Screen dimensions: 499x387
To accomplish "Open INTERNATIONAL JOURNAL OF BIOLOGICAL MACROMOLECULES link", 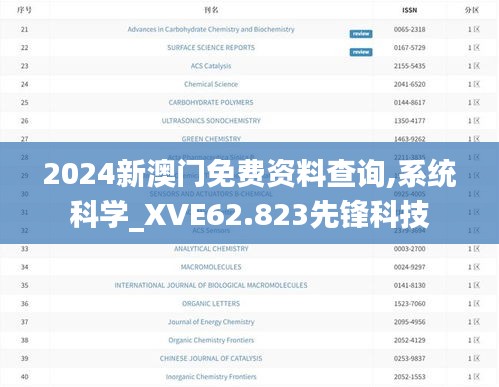I will click(x=211, y=285).
